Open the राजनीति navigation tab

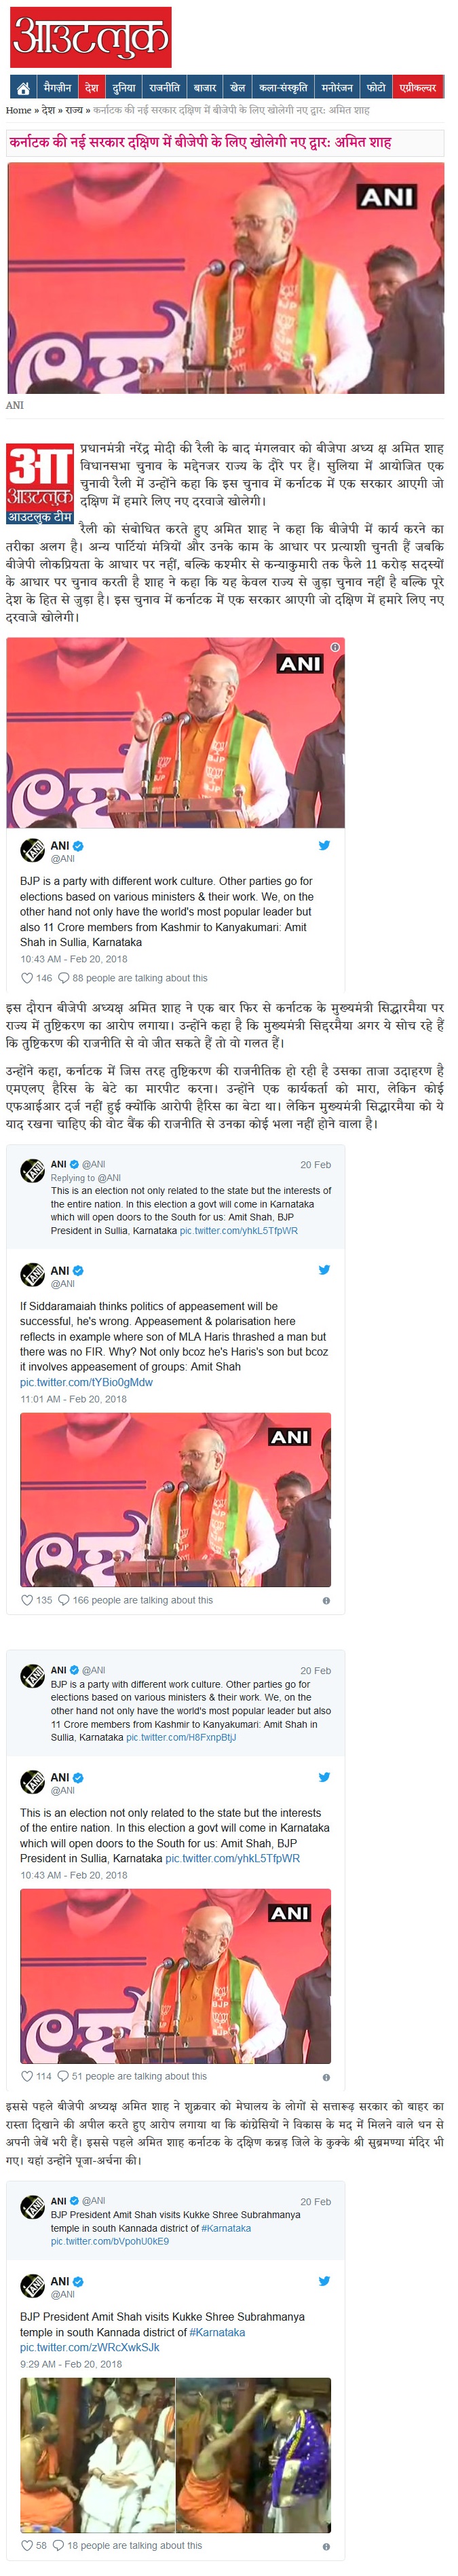point(165,88)
